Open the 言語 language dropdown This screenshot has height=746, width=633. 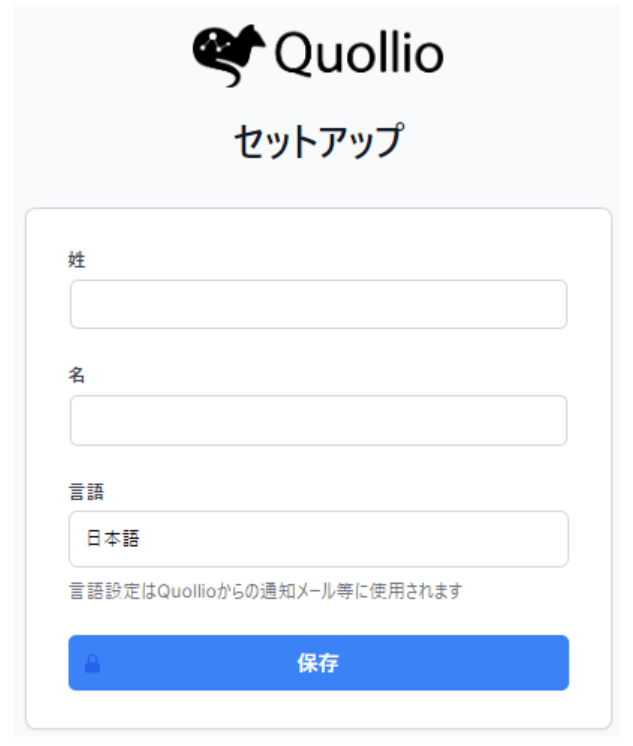point(318,539)
